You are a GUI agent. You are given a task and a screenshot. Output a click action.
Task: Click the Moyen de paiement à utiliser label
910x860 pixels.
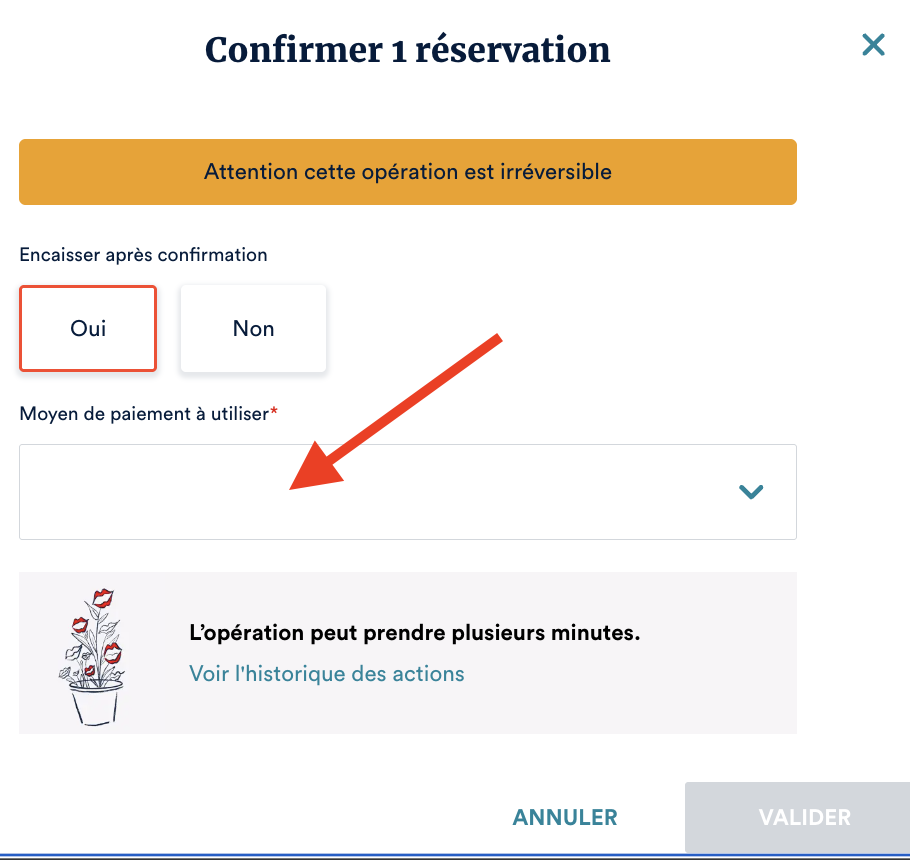pos(144,413)
